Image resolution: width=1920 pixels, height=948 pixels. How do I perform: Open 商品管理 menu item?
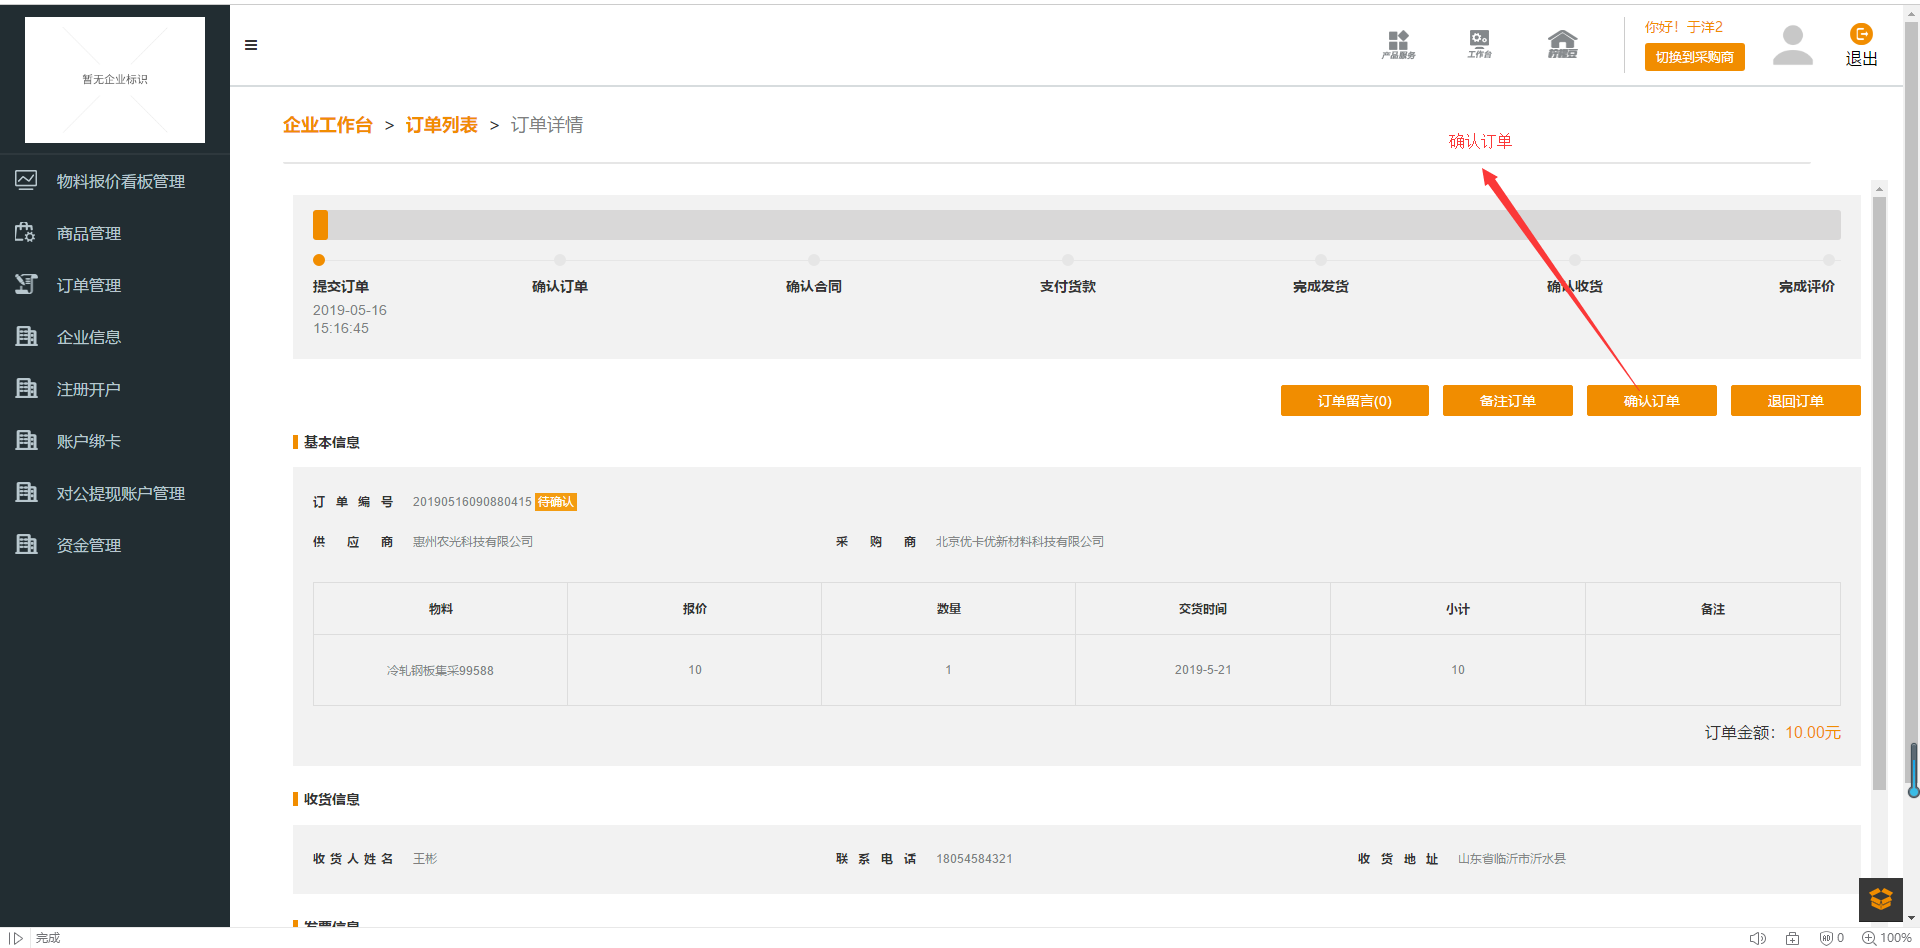point(89,233)
